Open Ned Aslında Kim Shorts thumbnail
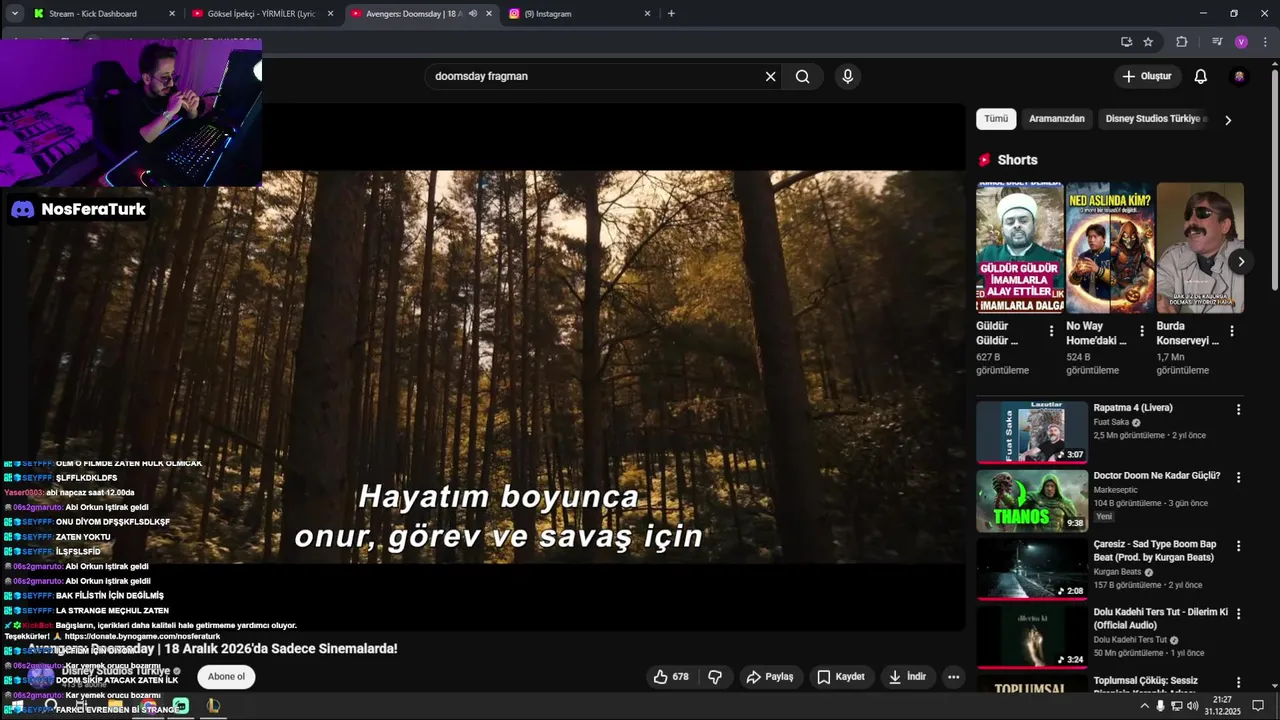 (1110, 248)
